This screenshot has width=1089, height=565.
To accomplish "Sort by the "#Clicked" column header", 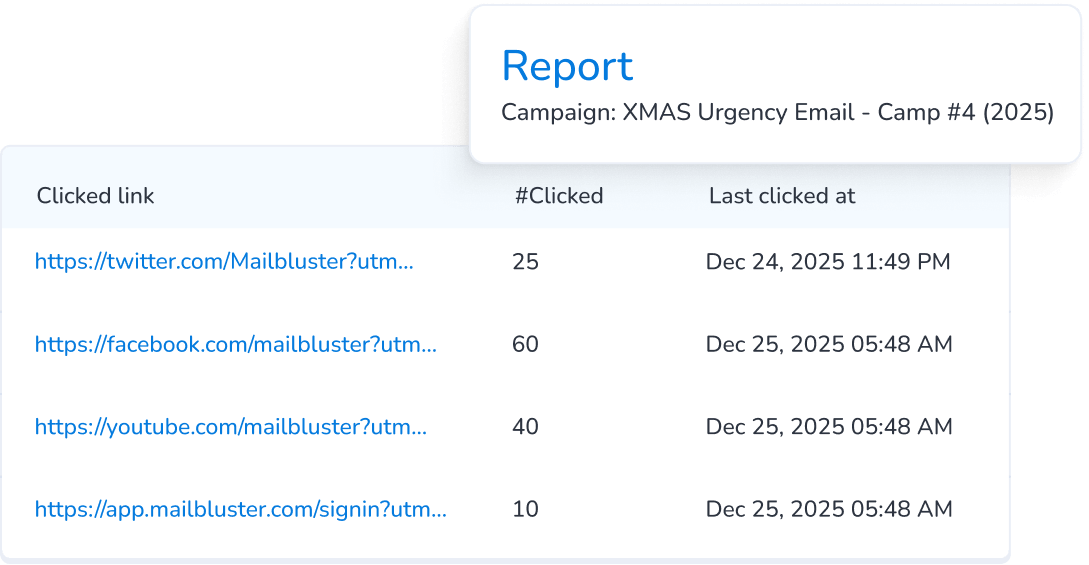I will (x=559, y=196).
